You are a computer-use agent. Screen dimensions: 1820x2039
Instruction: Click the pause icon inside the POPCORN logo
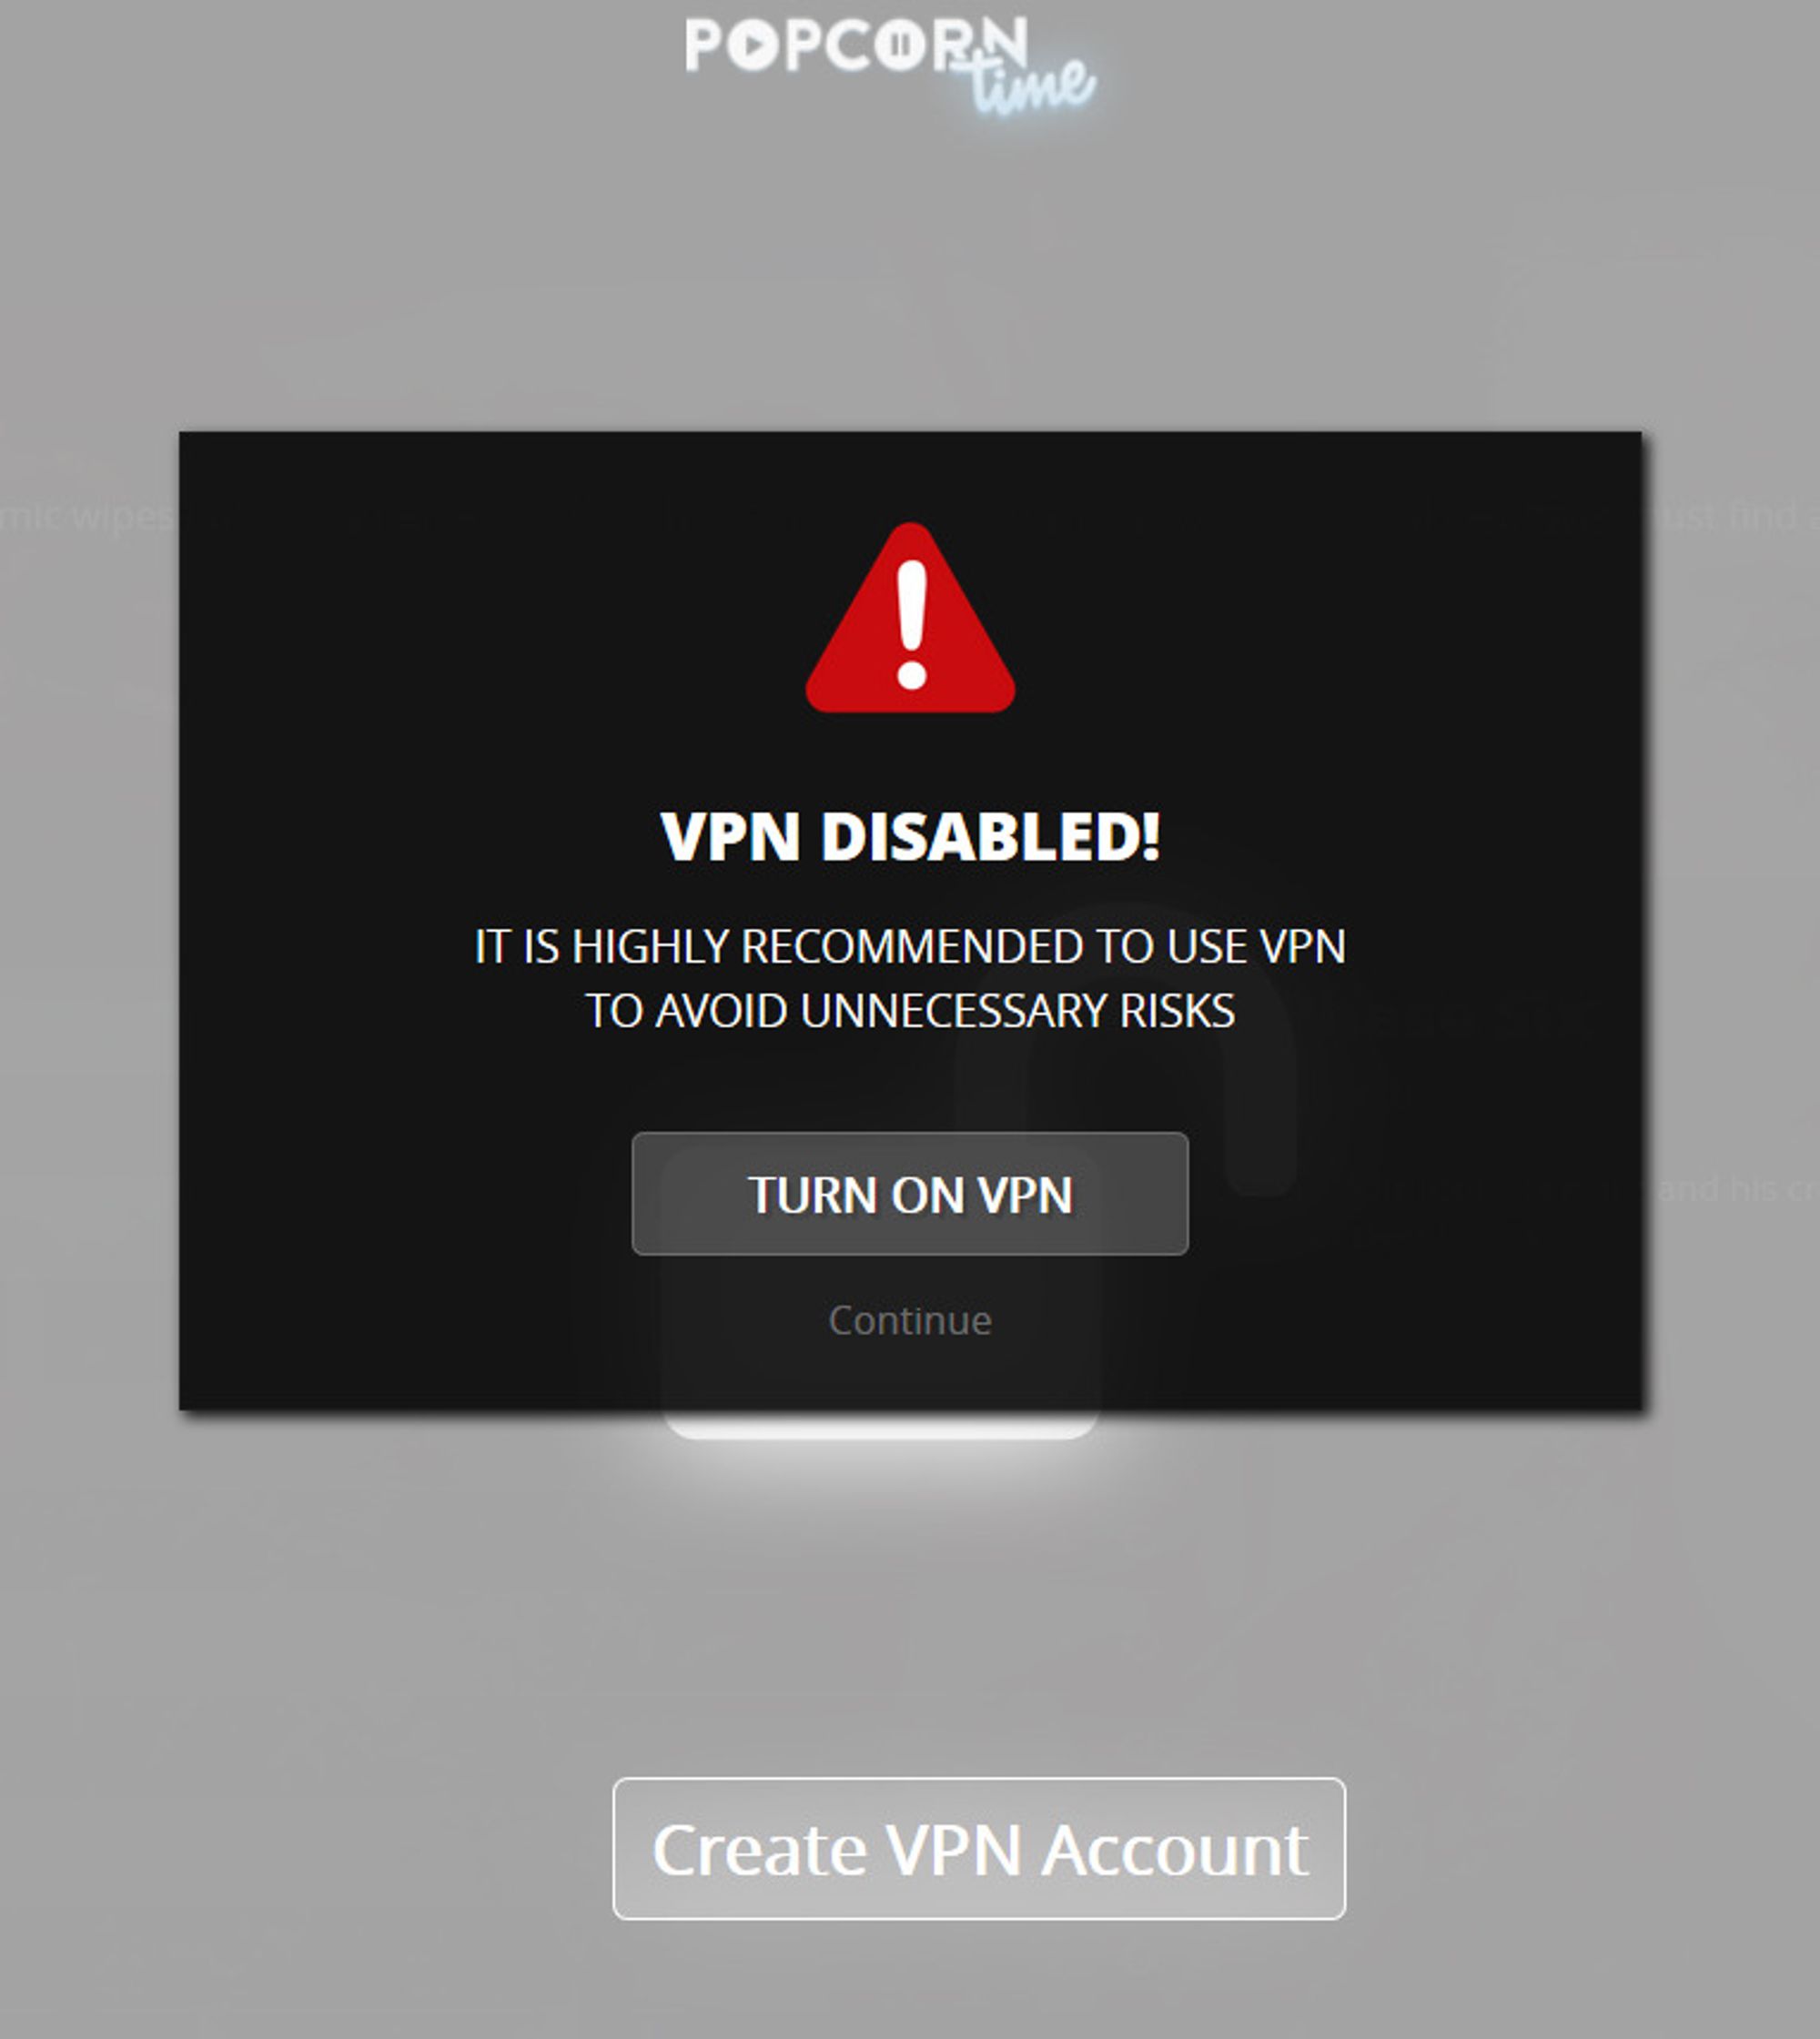(x=899, y=45)
